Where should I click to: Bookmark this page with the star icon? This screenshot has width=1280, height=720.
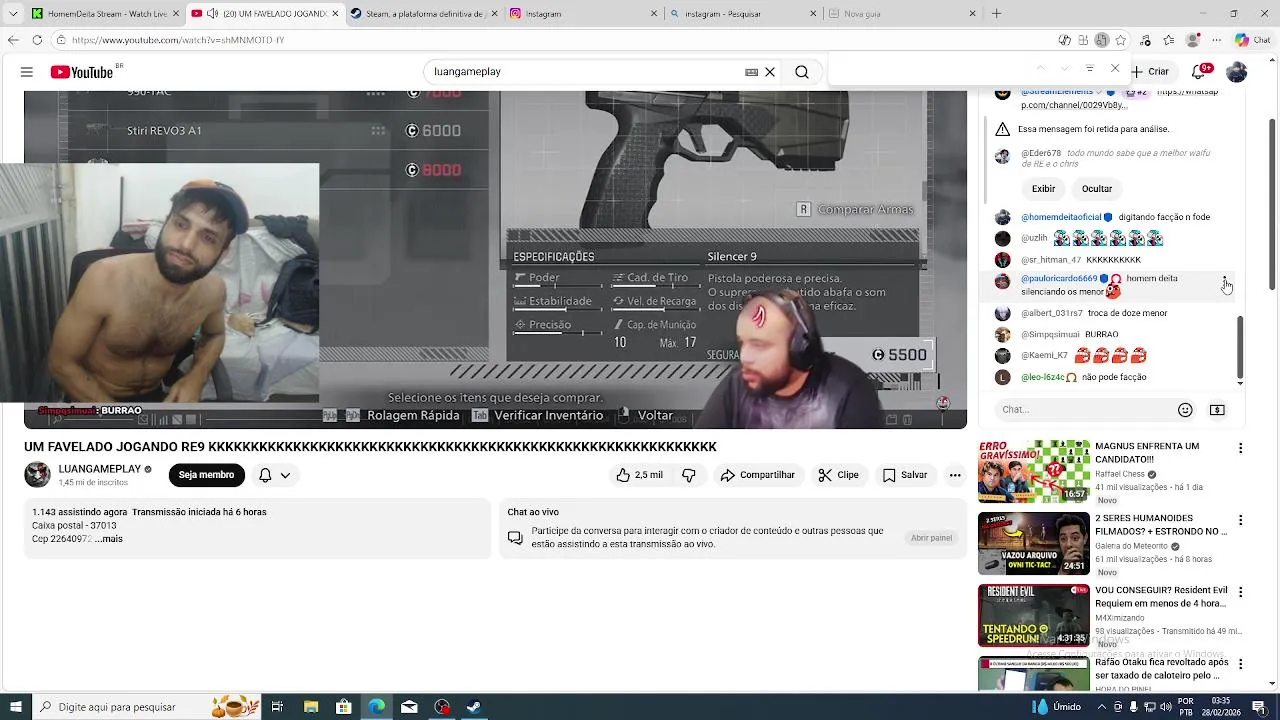click(1120, 40)
